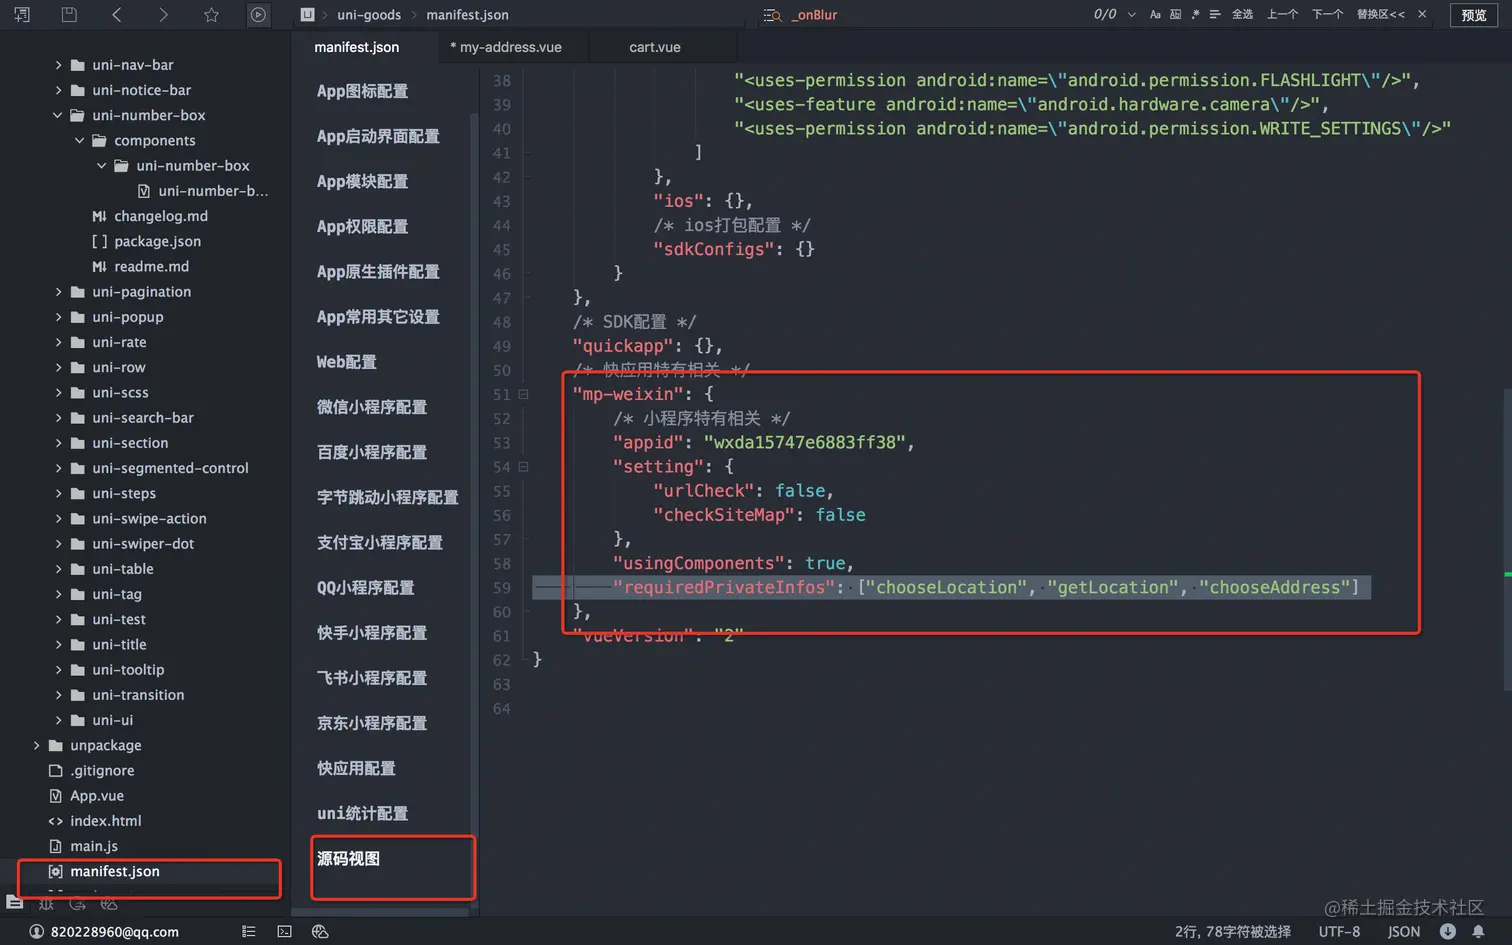
Task: Click the 预览 preview button
Action: (1476, 15)
